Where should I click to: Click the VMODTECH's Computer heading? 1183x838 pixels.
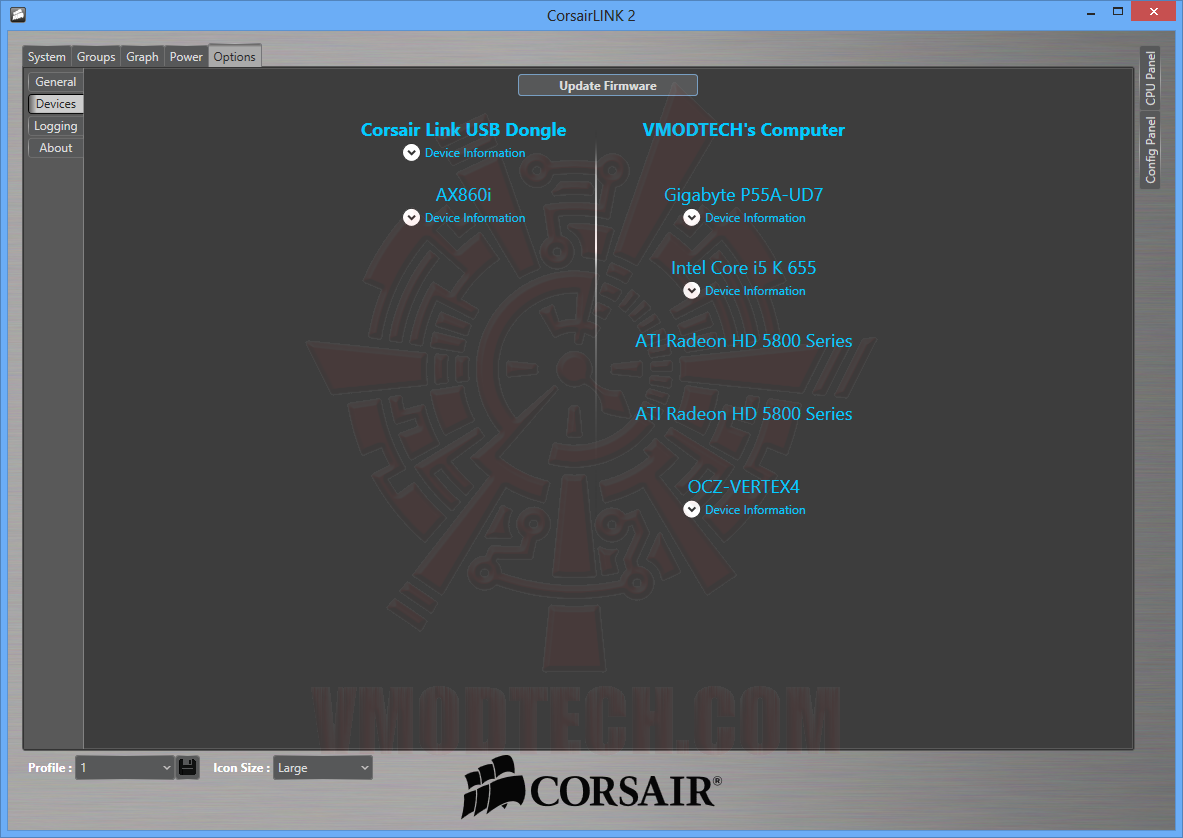744,130
